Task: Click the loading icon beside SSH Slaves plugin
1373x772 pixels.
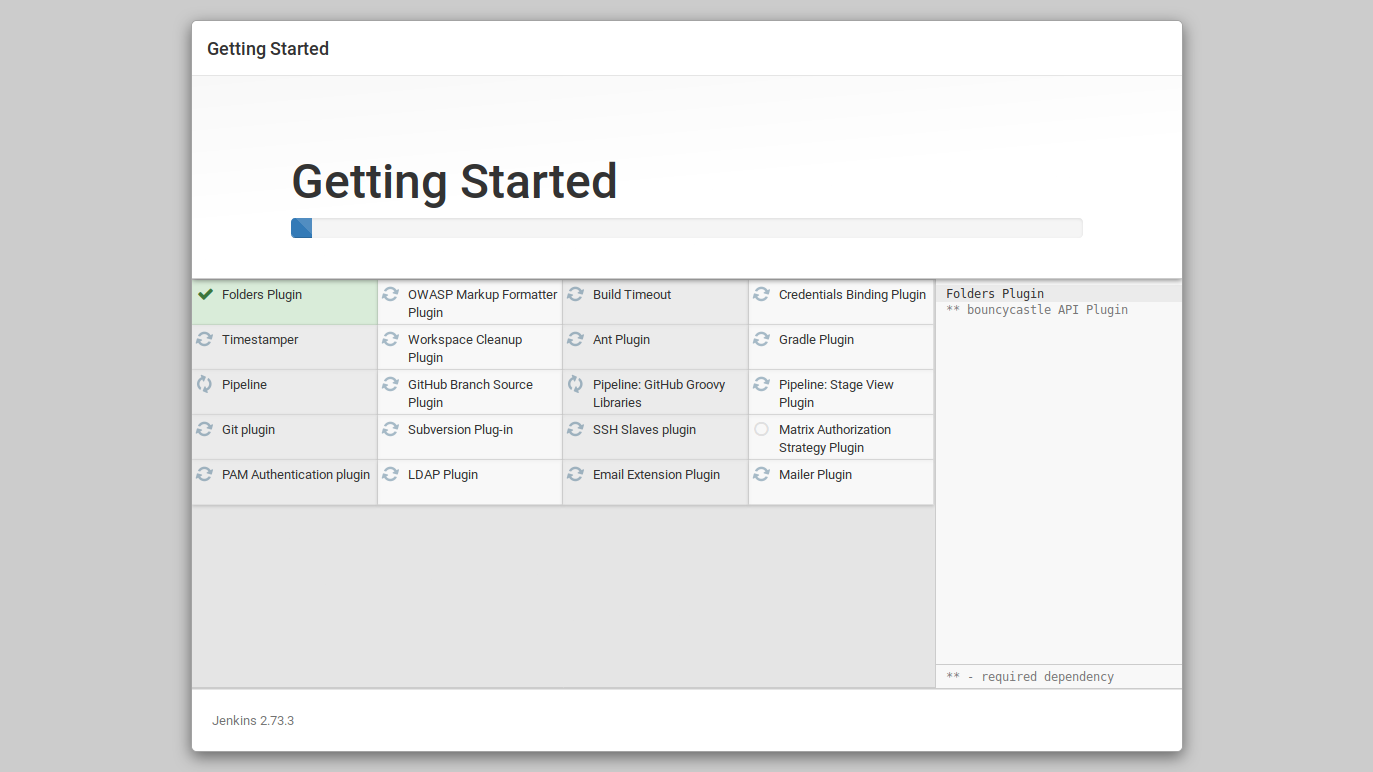Action: pos(575,429)
